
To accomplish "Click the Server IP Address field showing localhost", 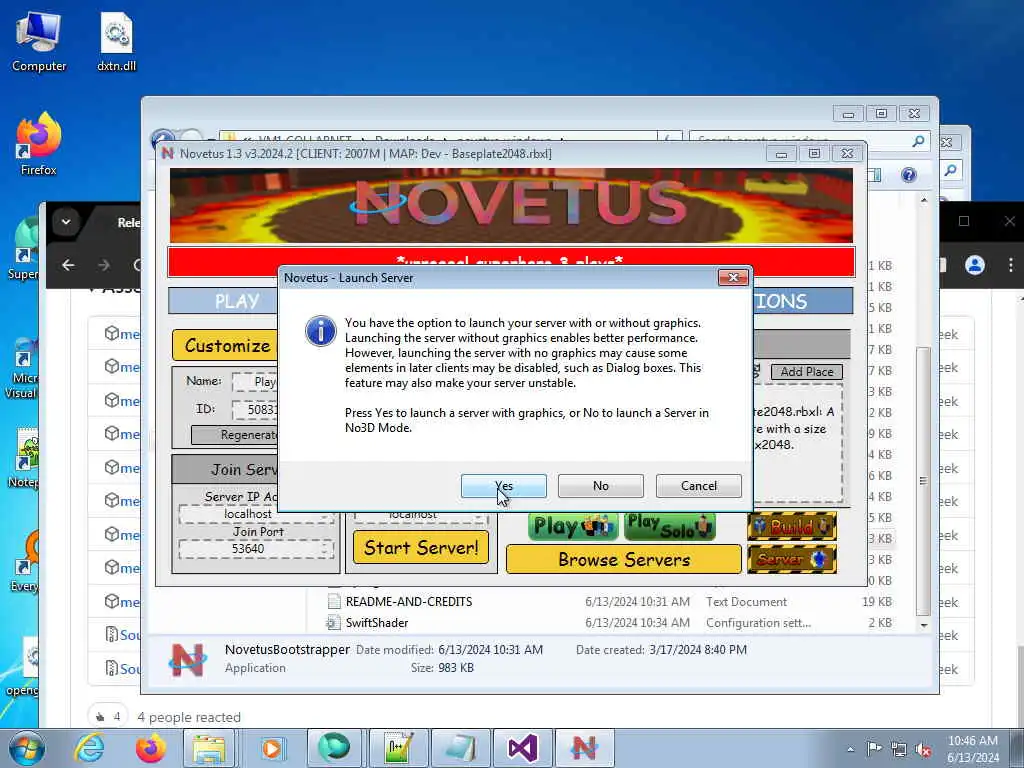I will [x=255, y=515].
